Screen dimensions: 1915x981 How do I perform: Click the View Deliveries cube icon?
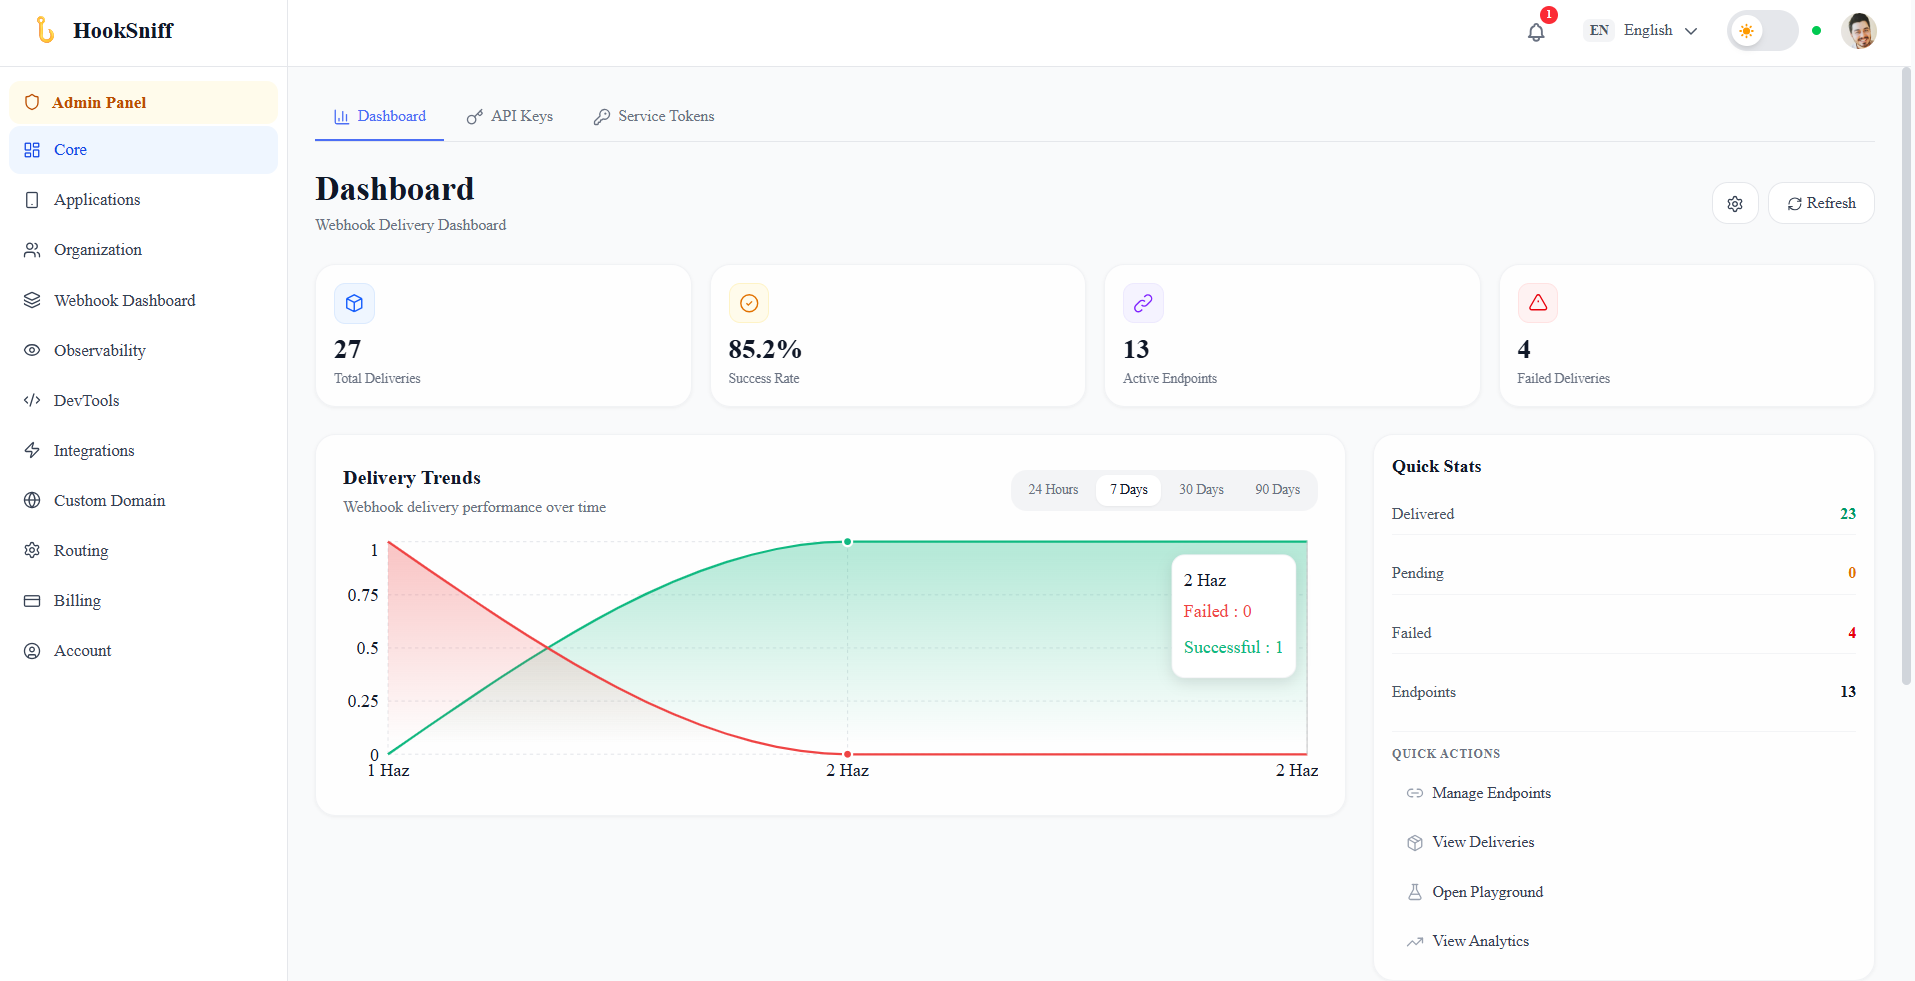[1415, 843]
